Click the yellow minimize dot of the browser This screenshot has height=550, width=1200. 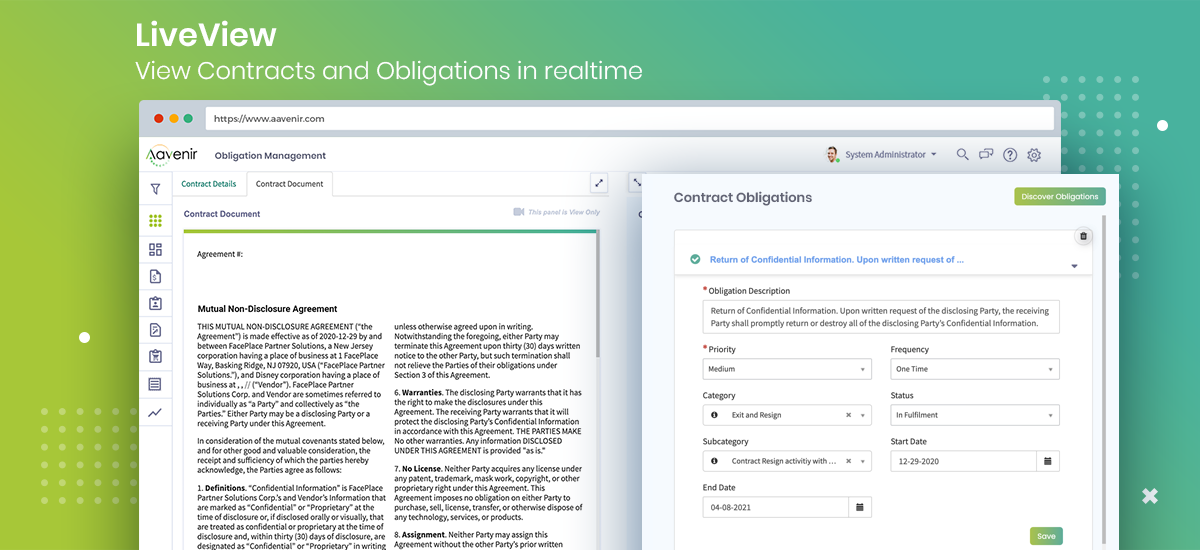(x=173, y=118)
